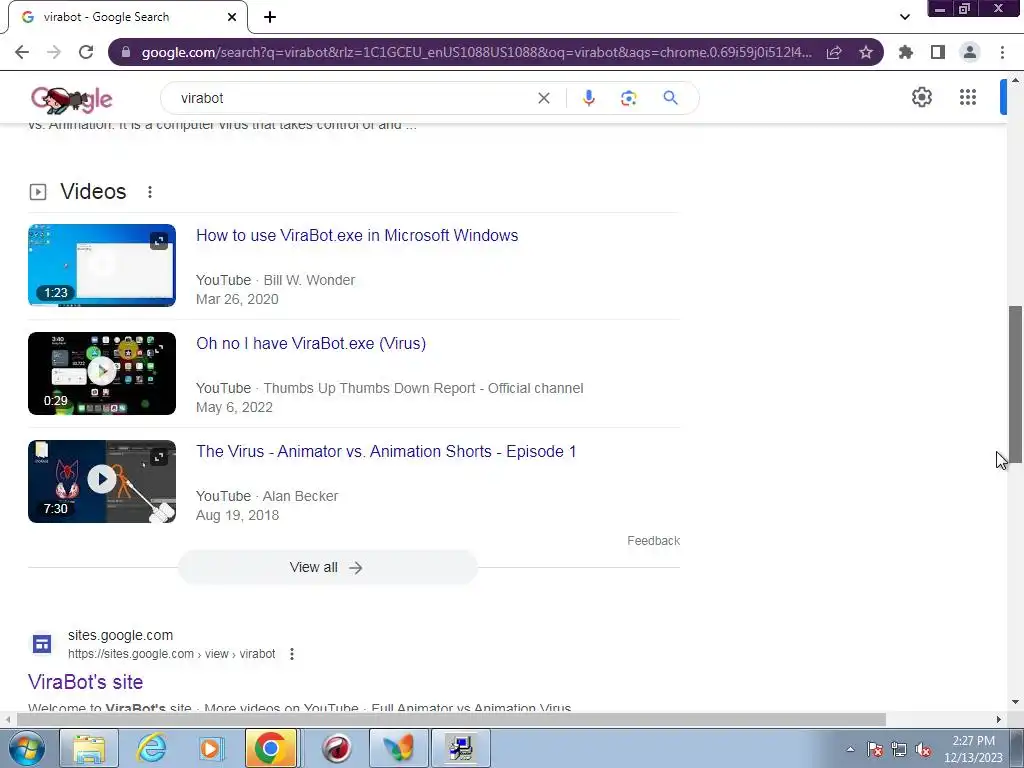View site info via the padlock icon
Screen dimensions: 1024x768
127,52
